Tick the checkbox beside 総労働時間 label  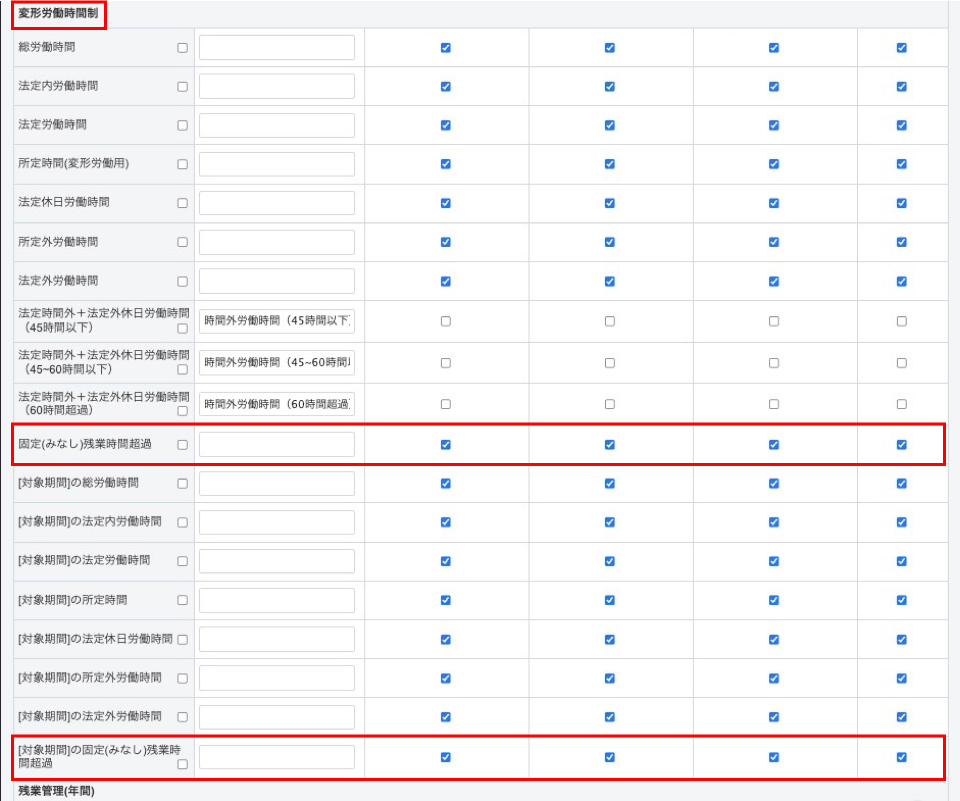click(x=182, y=48)
